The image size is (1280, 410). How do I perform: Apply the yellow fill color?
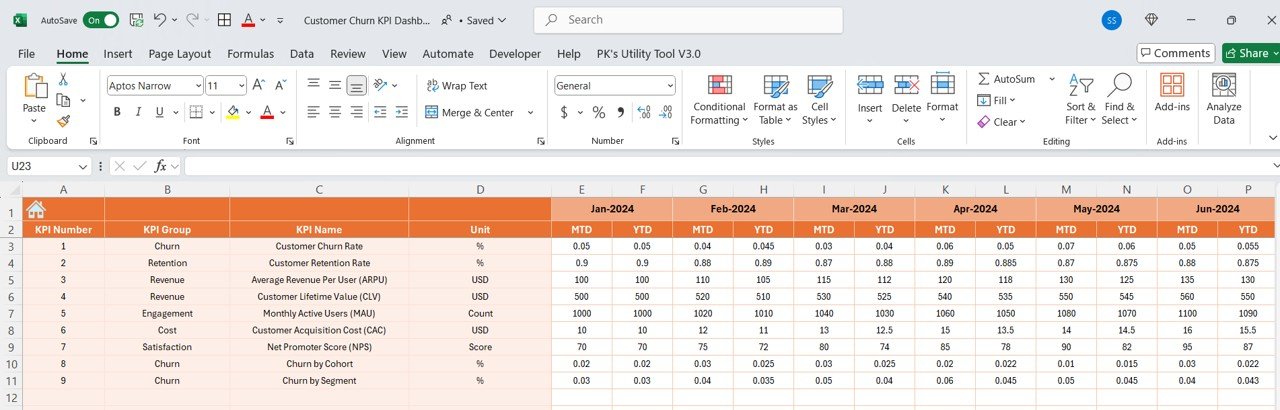(233, 112)
